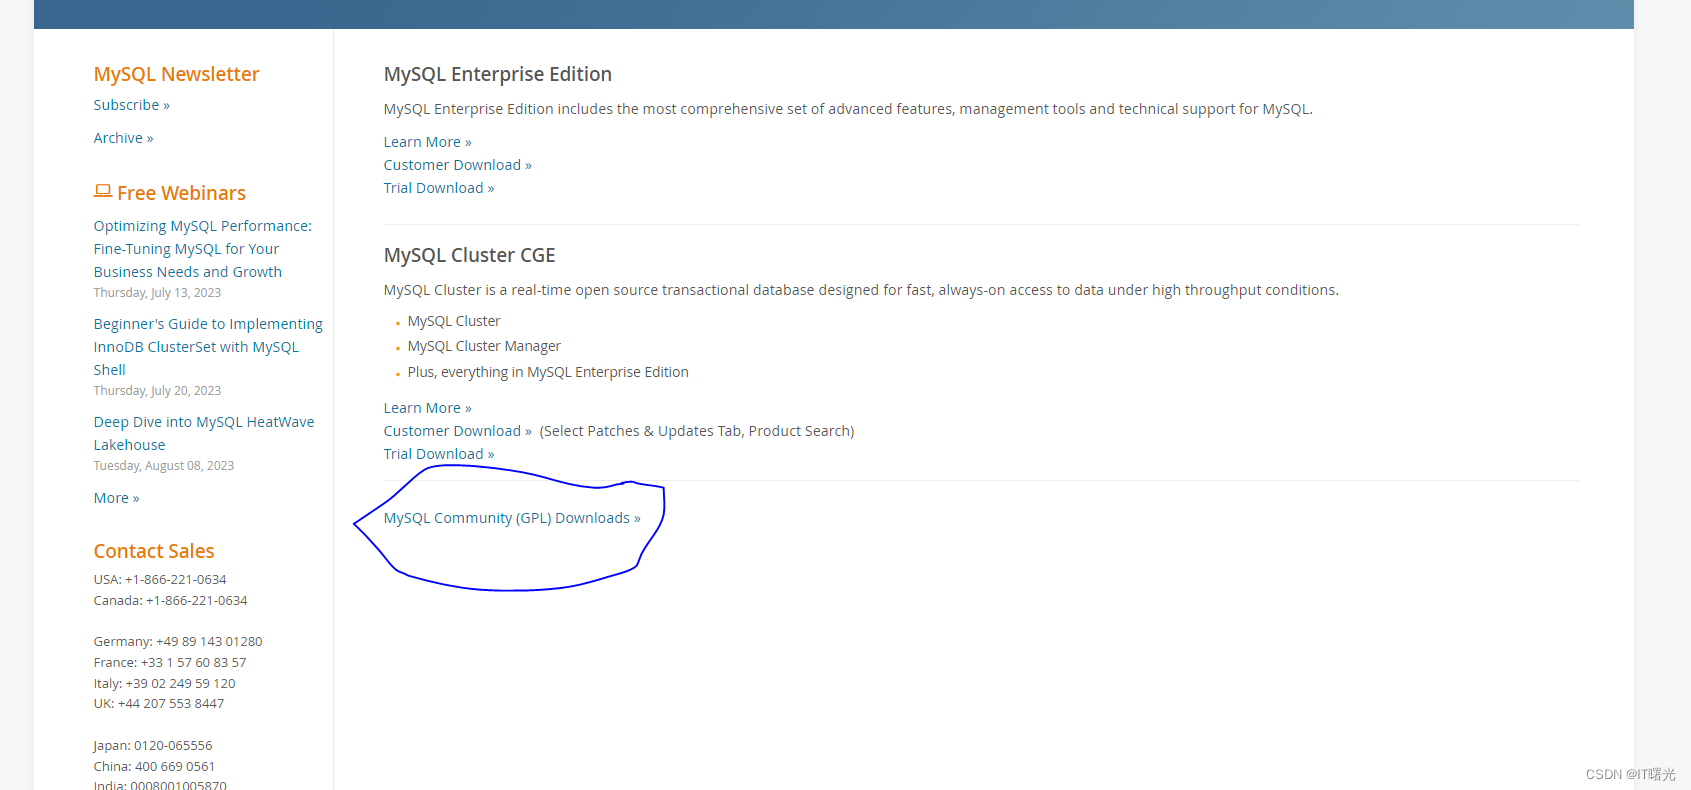Click Enterprise Edition Learn More link
This screenshot has height=790, width=1691.
pos(427,142)
